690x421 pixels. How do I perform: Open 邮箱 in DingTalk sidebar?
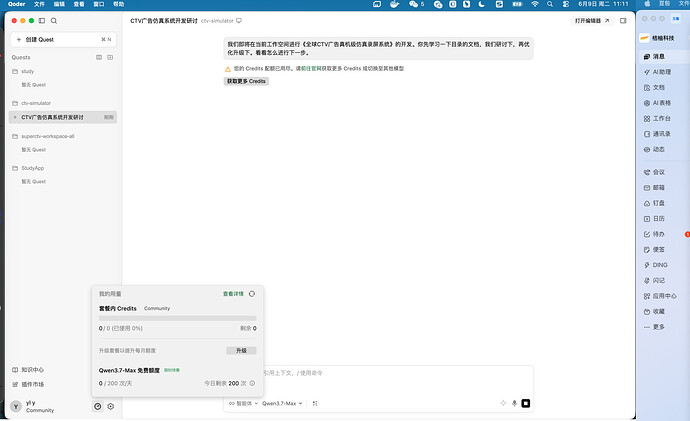(655, 187)
